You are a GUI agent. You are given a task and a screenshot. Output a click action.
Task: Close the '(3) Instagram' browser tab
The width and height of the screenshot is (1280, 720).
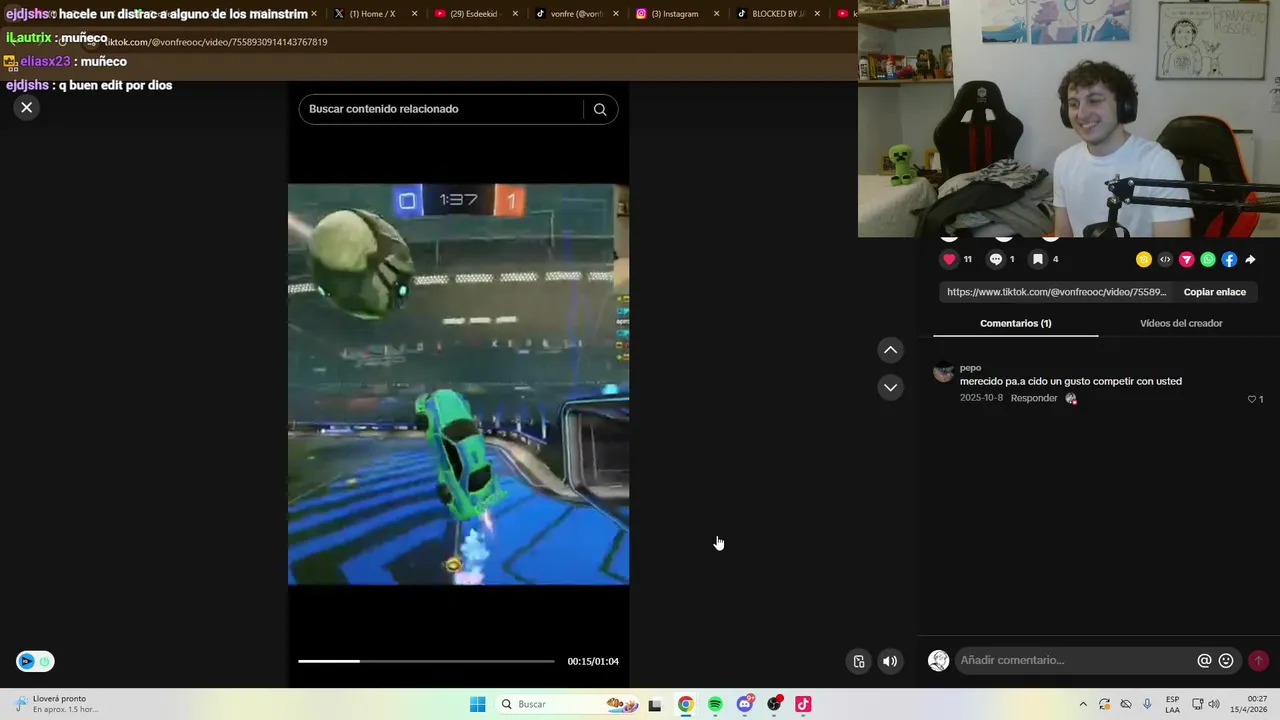tap(716, 14)
